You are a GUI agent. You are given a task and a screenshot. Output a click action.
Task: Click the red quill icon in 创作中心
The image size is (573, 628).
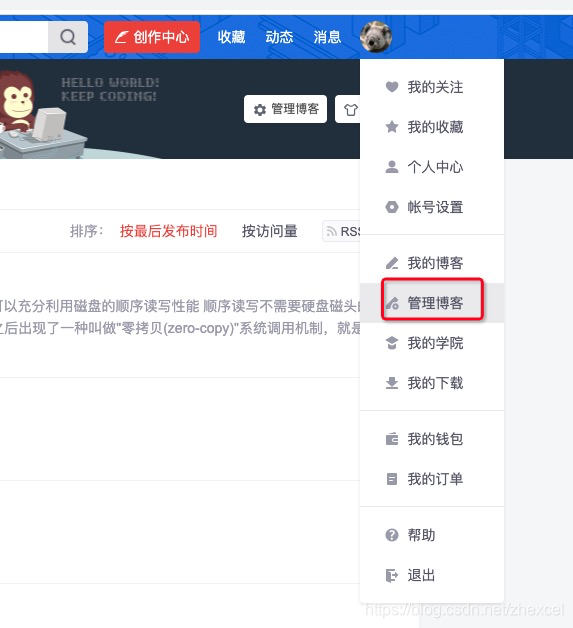point(121,37)
